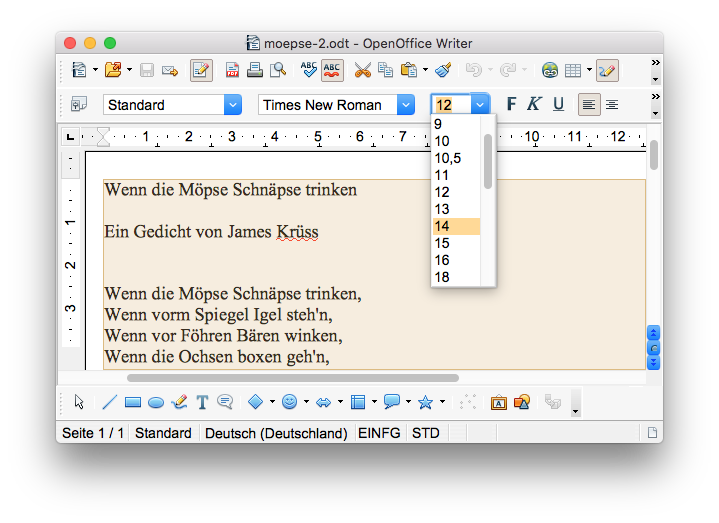
Task: Send document as e-mail icon
Action: [x=170, y=71]
